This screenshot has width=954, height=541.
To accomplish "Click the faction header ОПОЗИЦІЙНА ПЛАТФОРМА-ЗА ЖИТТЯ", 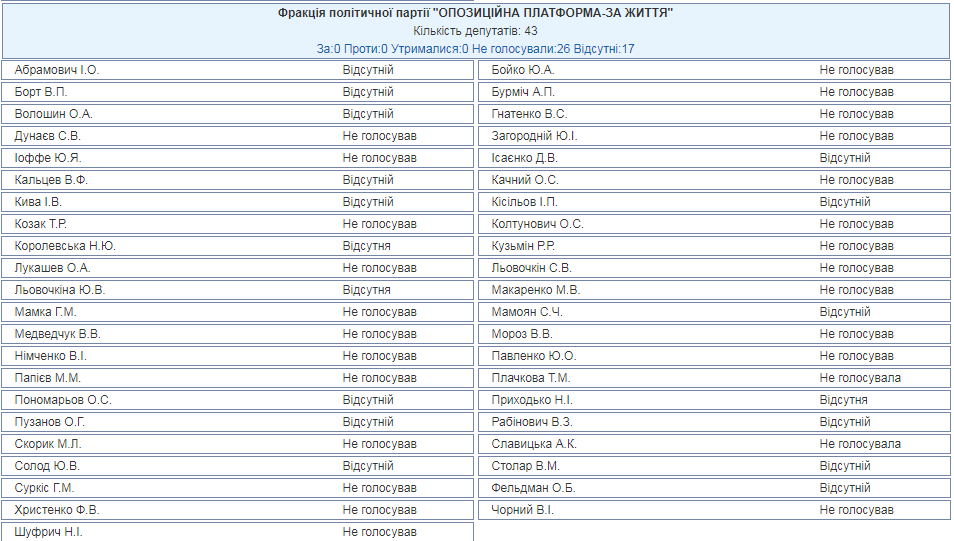I will click(x=476, y=13).
